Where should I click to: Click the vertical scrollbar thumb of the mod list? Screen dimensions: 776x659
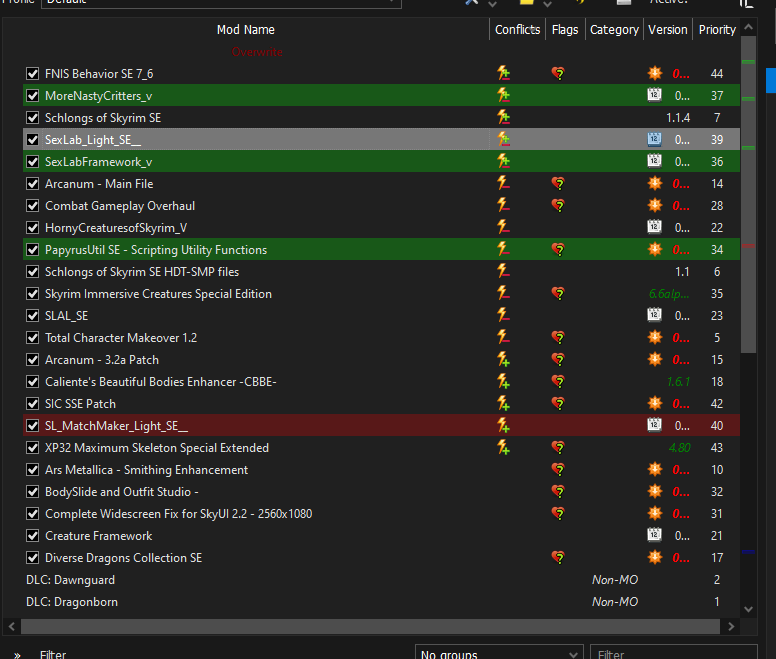tap(748, 194)
